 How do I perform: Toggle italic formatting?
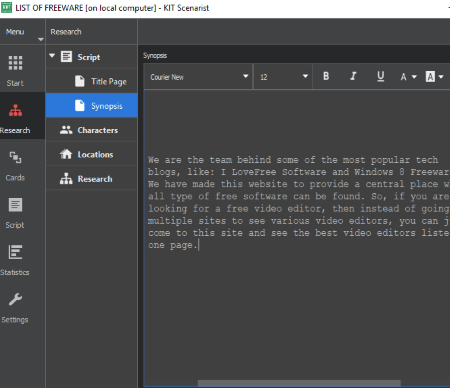click(353, 76)
